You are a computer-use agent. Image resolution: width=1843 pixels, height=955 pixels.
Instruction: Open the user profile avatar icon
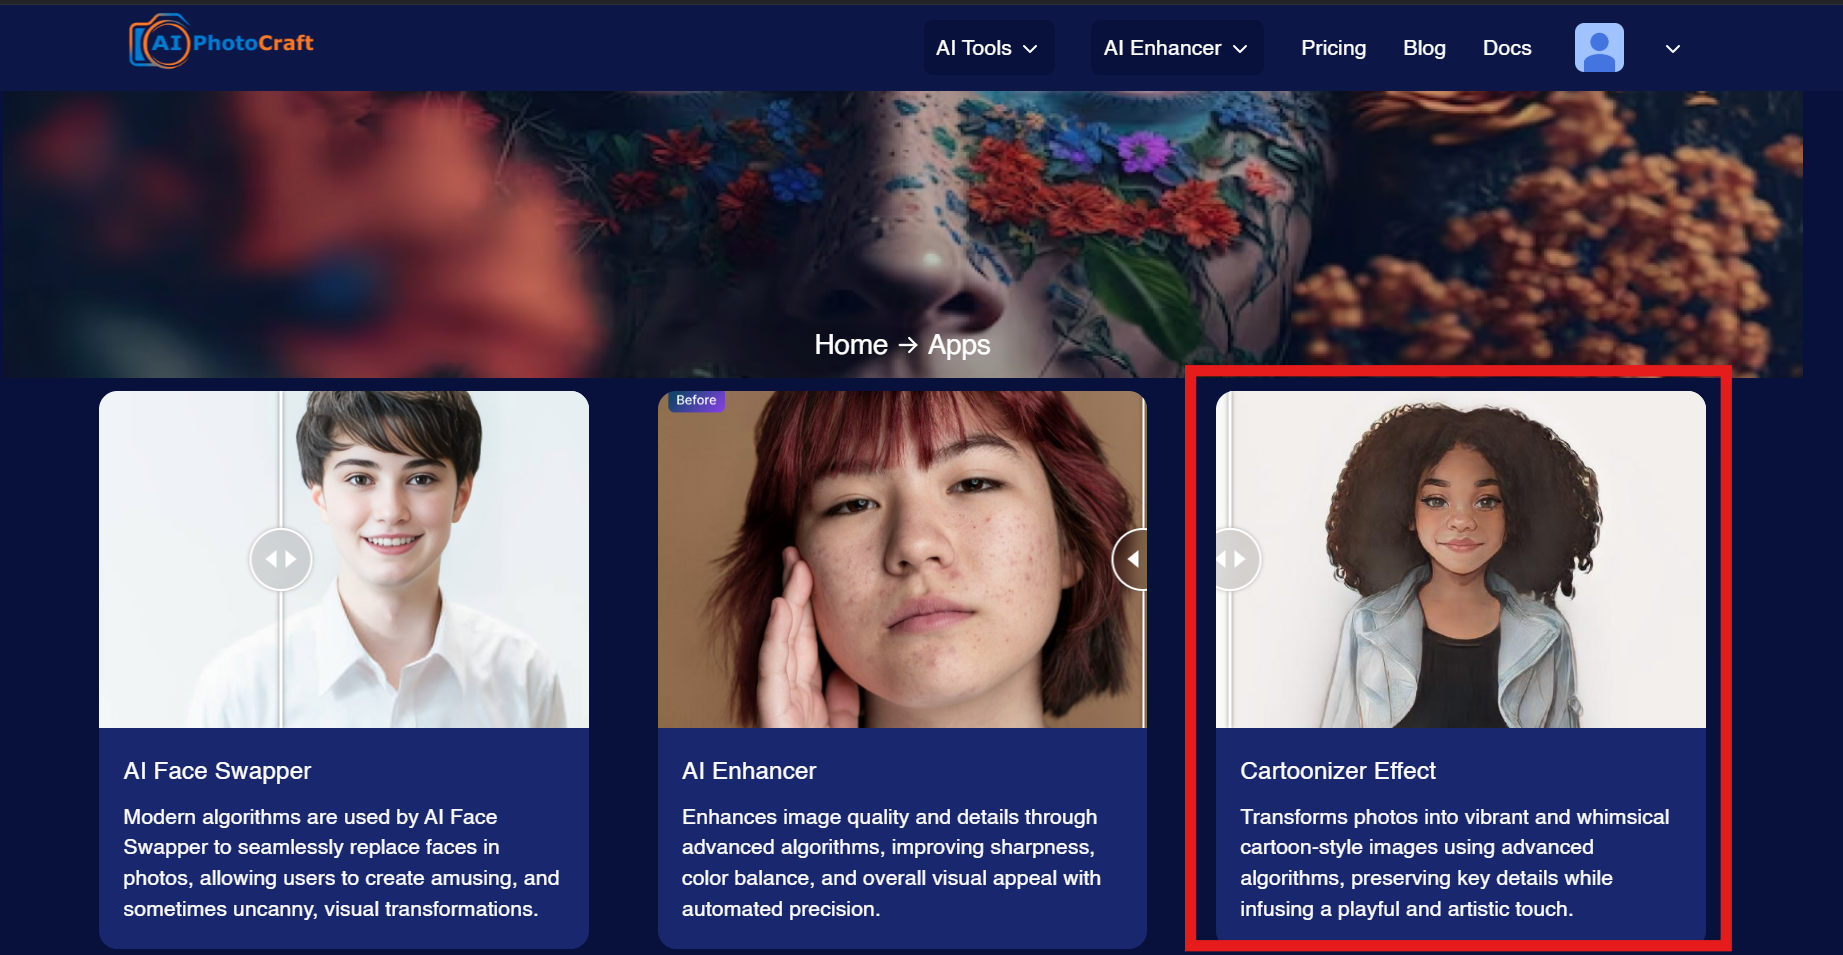[1599, 48]
